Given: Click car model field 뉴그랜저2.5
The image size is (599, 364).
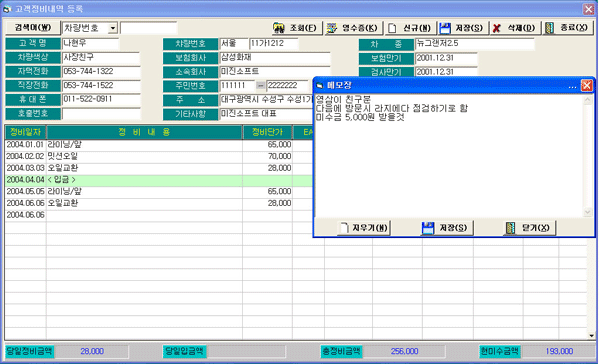Looking at the screenshot, I should pyautogui.click(x=474, y=44).
